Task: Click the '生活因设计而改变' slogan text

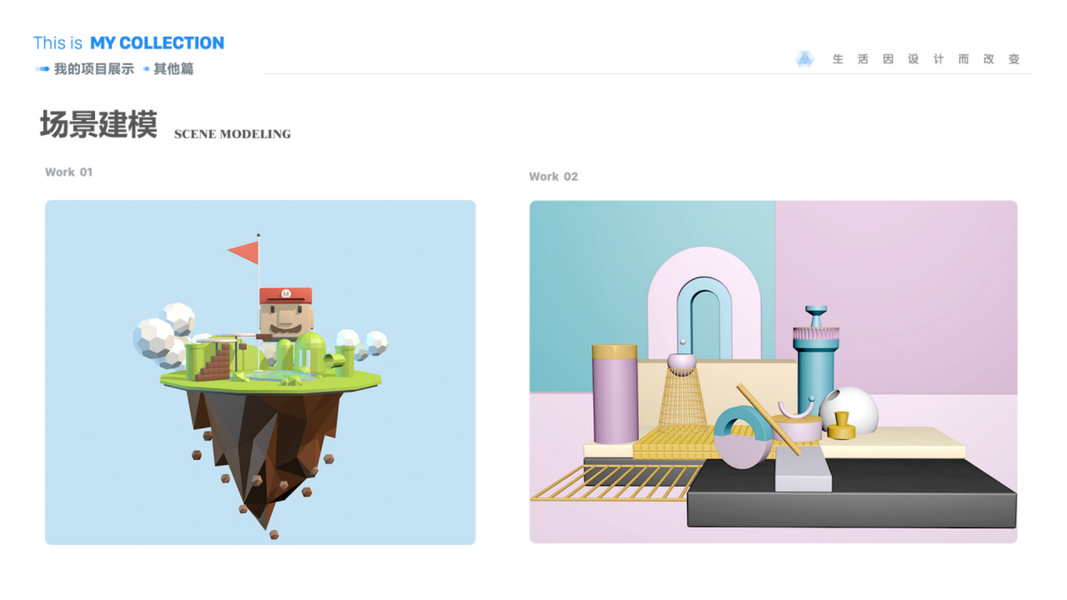Action: click(x=925, y=59)
